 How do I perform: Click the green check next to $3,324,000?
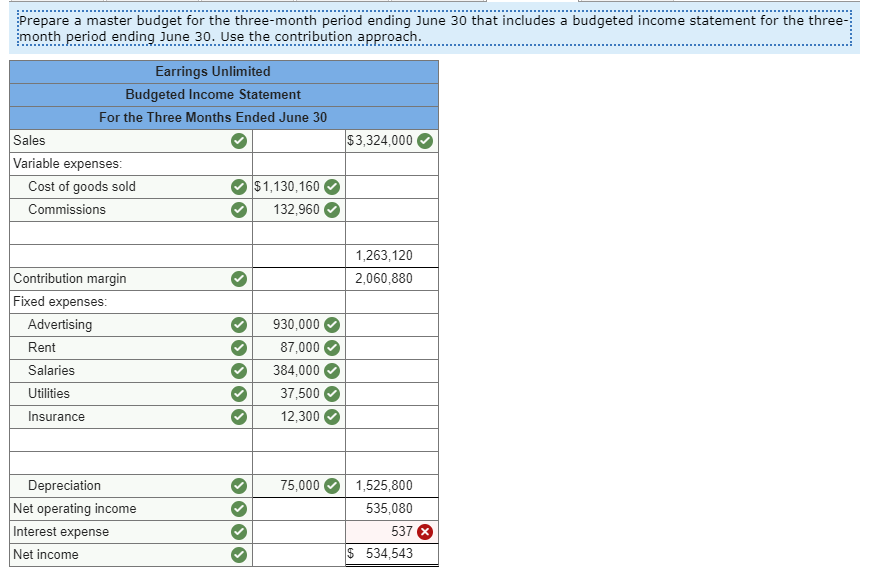tap(425, 141)
